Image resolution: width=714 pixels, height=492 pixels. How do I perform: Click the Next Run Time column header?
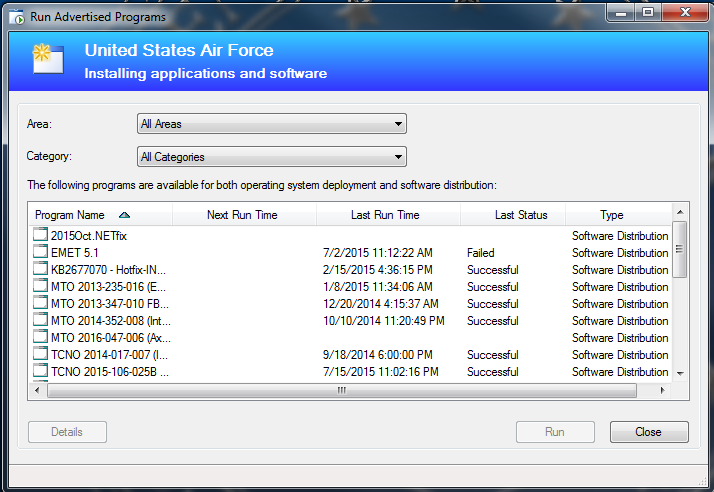(x=243, y=215)
